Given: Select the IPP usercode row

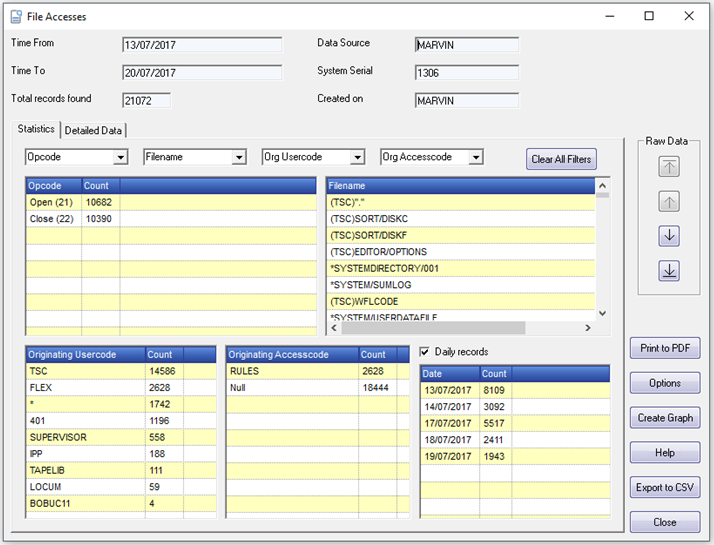Looking at the screenshot, I should click(x=121, y=454).
